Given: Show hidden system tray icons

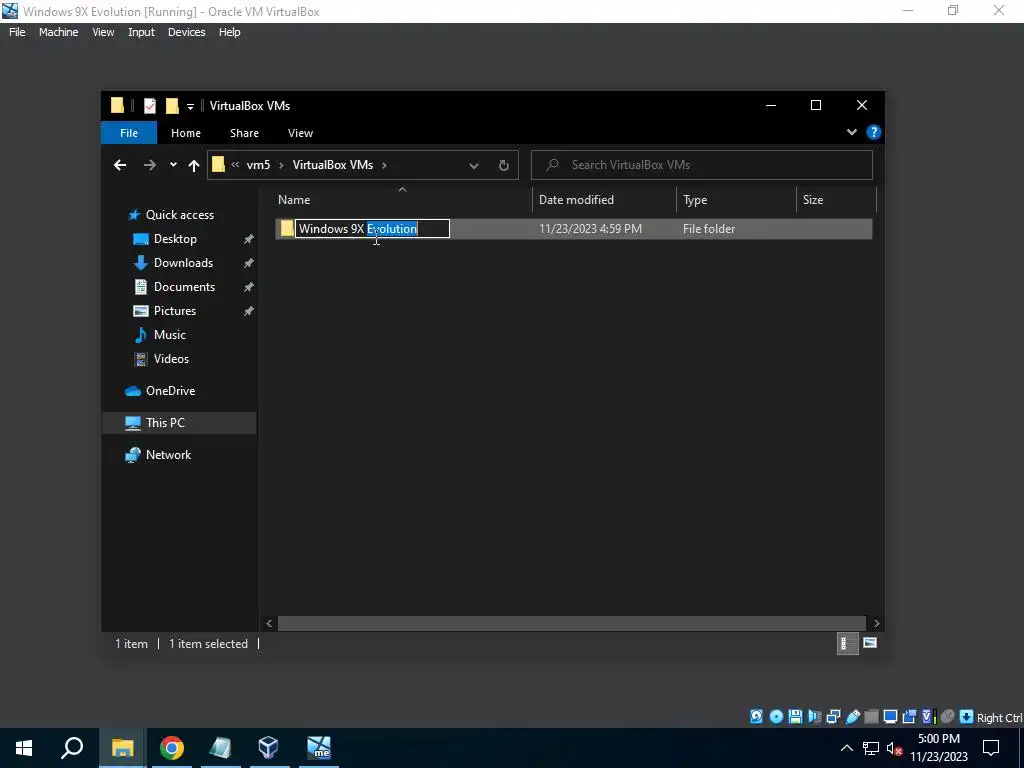Looking at the screenshot, I should (x=846, y=748).
